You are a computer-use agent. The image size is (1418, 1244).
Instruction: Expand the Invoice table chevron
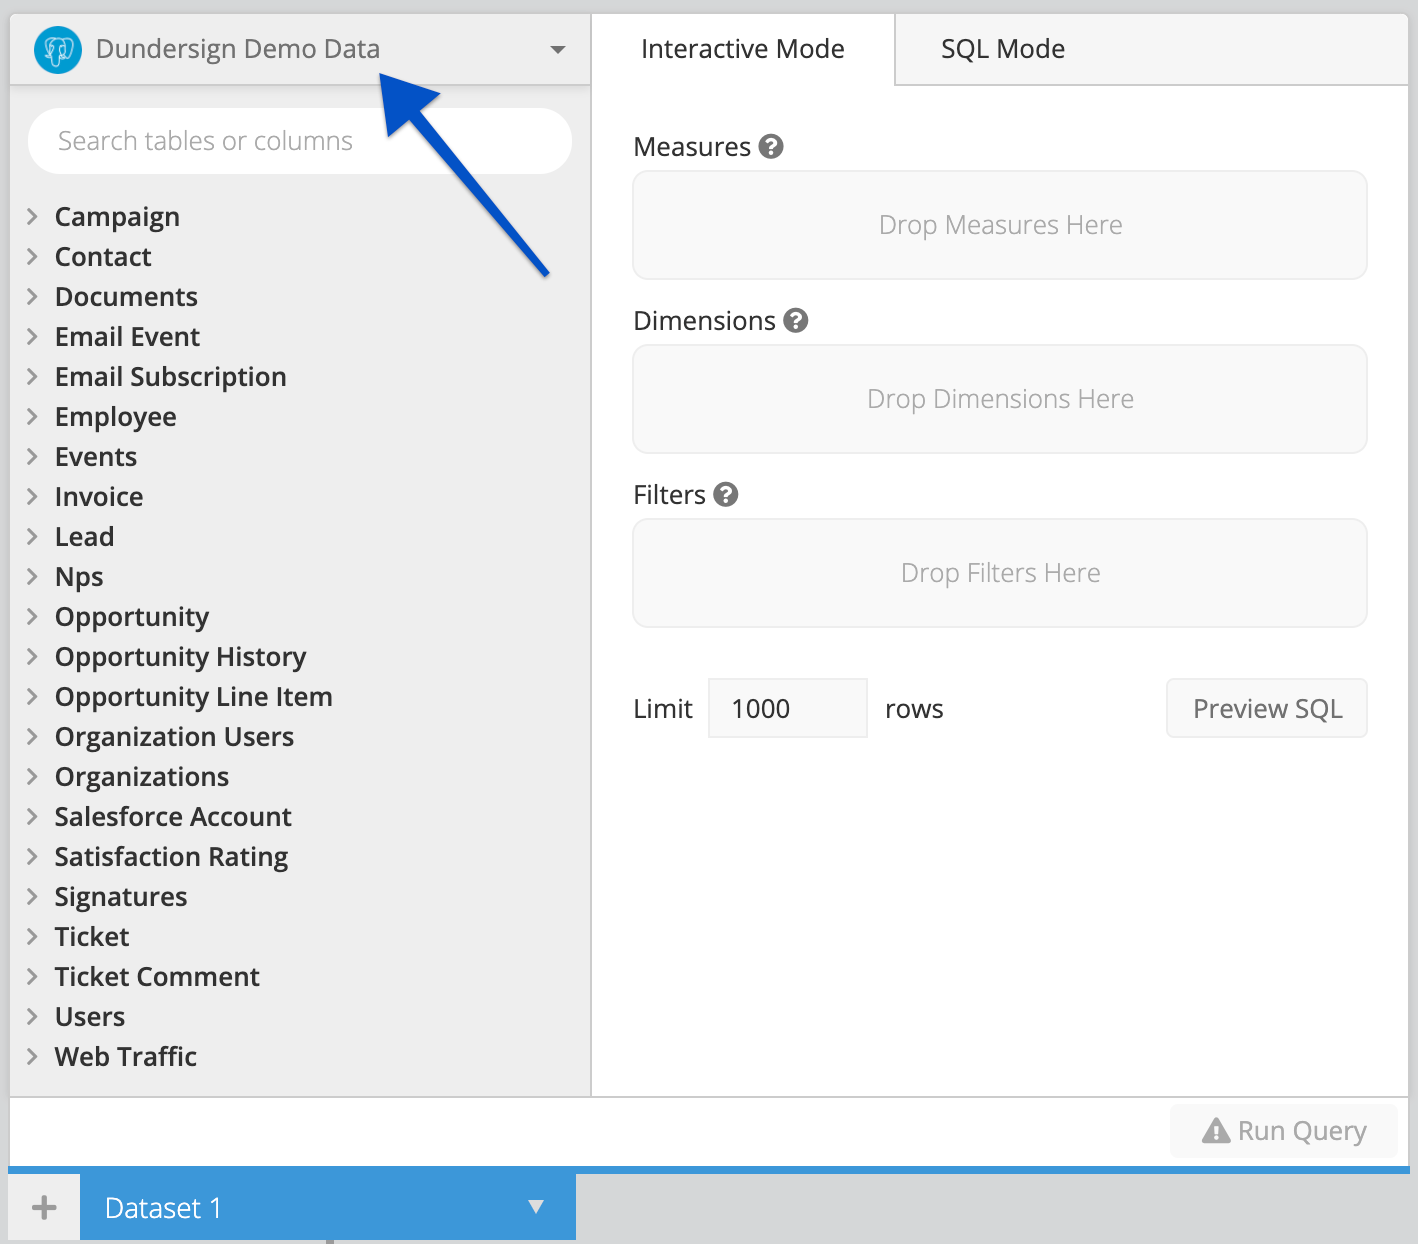click(32, 496)
